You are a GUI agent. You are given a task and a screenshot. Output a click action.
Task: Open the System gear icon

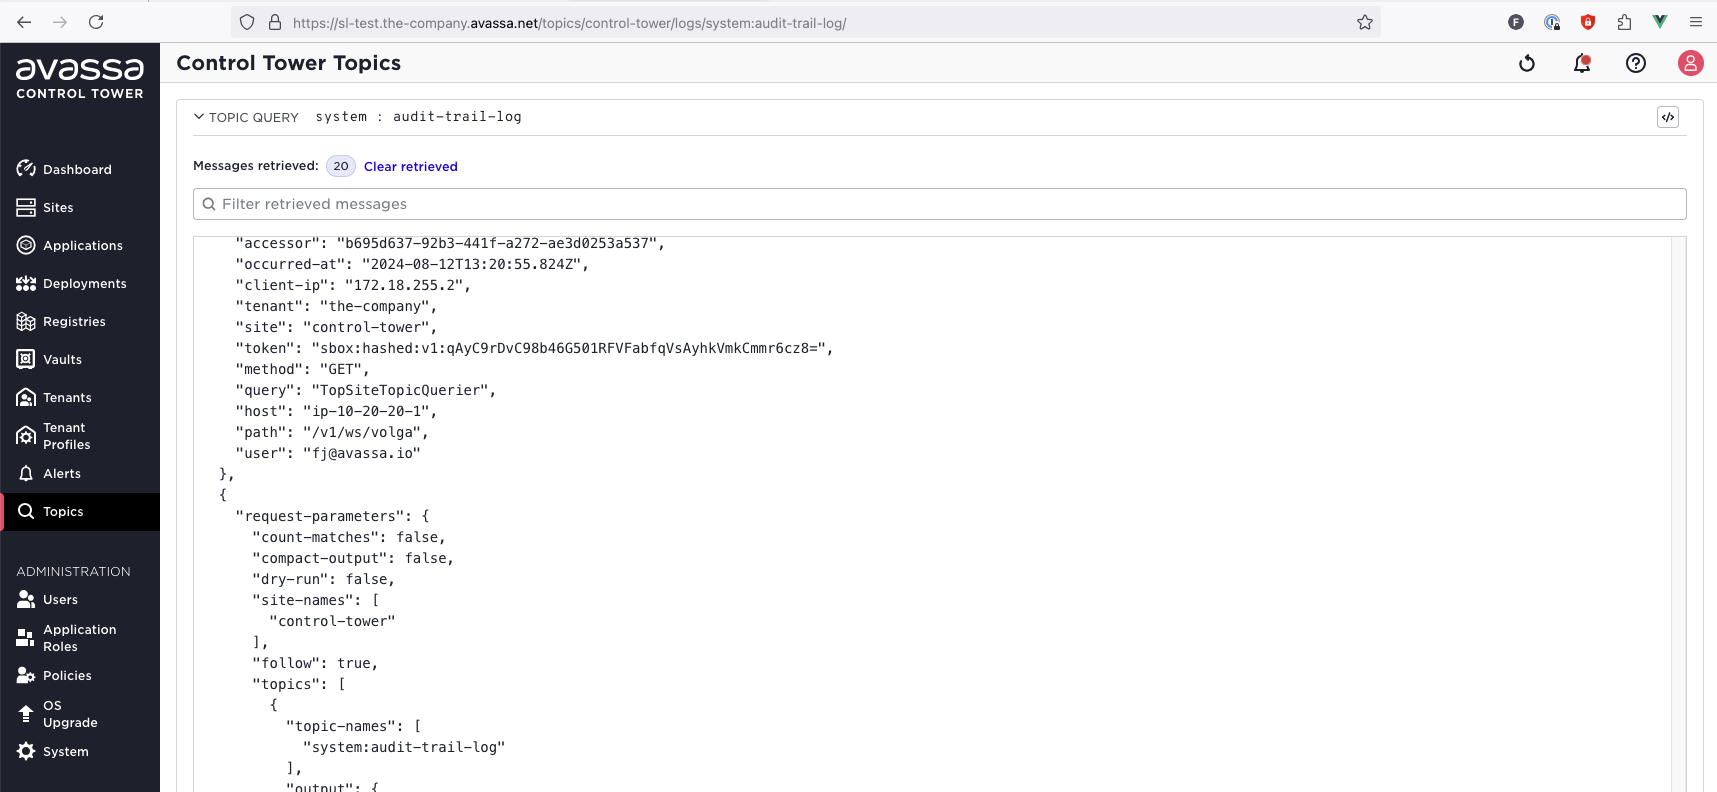click(26, 751)
